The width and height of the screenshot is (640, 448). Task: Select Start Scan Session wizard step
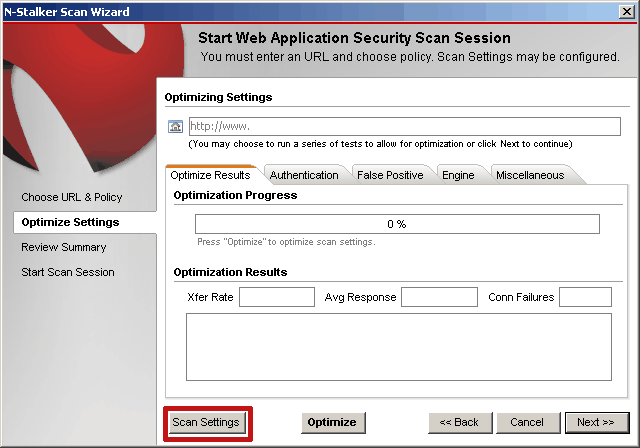pos(68,272)
